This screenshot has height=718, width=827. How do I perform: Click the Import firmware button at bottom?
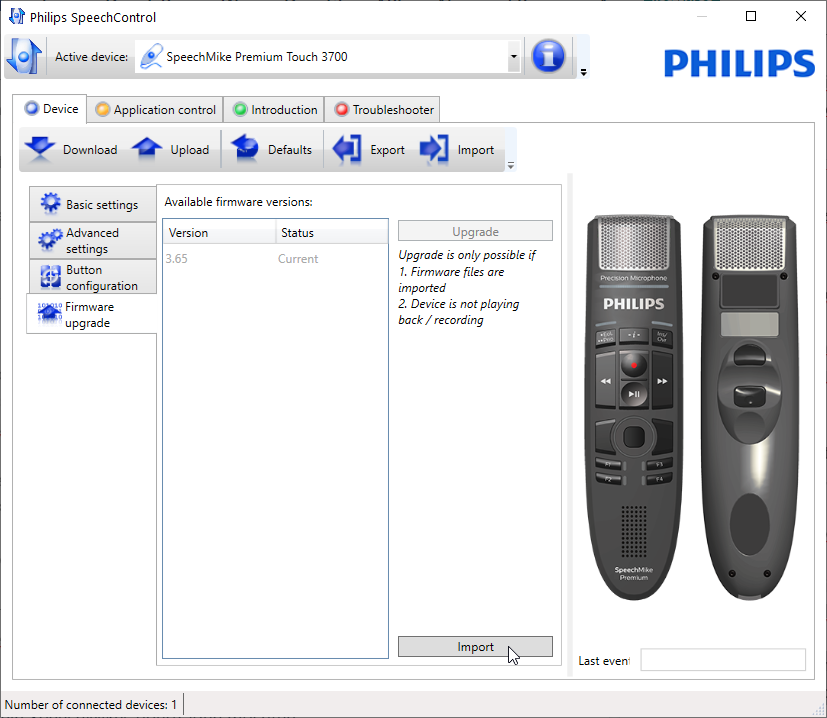475,647
